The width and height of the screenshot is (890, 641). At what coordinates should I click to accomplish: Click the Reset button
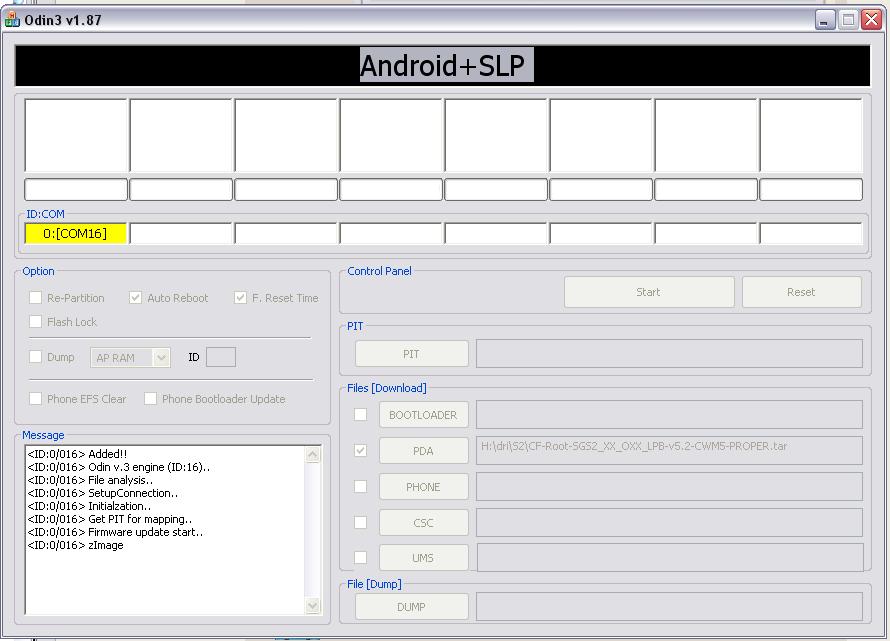[801, 292]
